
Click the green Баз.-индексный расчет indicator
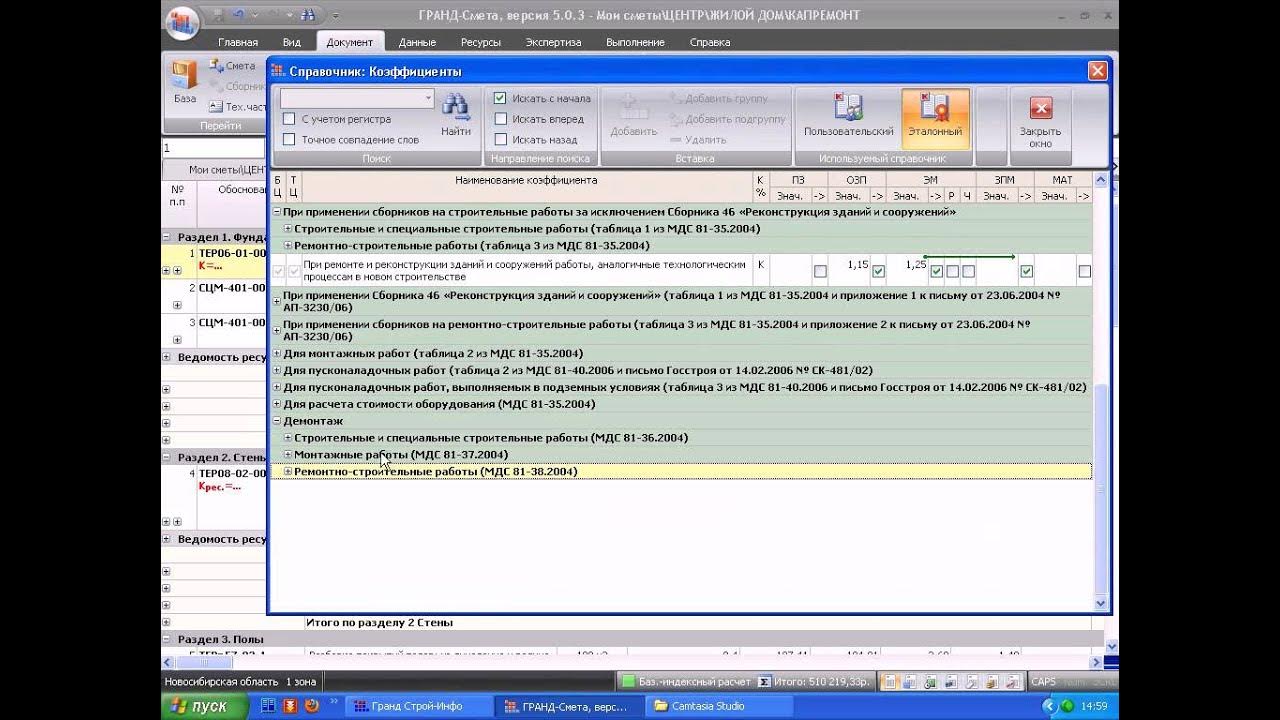tap(628, 681)
